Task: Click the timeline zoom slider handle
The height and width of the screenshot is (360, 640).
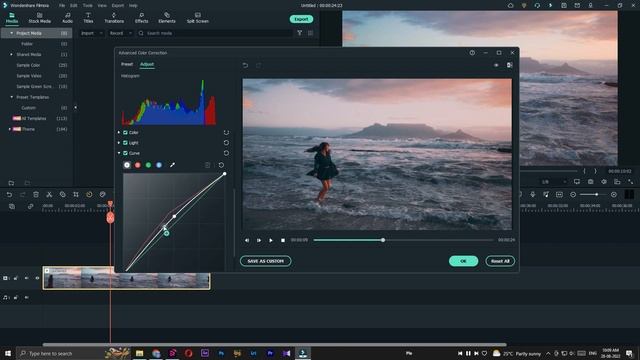Action: [x=596, y=195]
